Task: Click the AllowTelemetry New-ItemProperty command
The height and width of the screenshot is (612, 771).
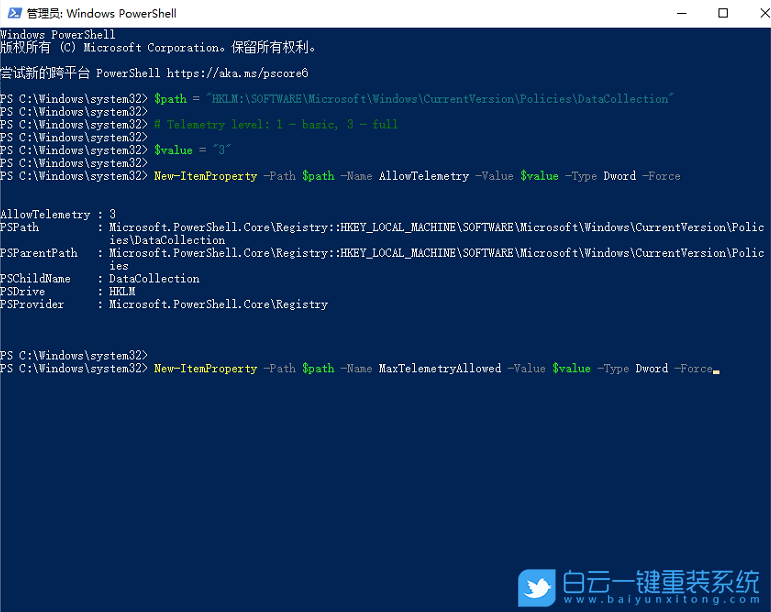Action: [x=417, y=176]
